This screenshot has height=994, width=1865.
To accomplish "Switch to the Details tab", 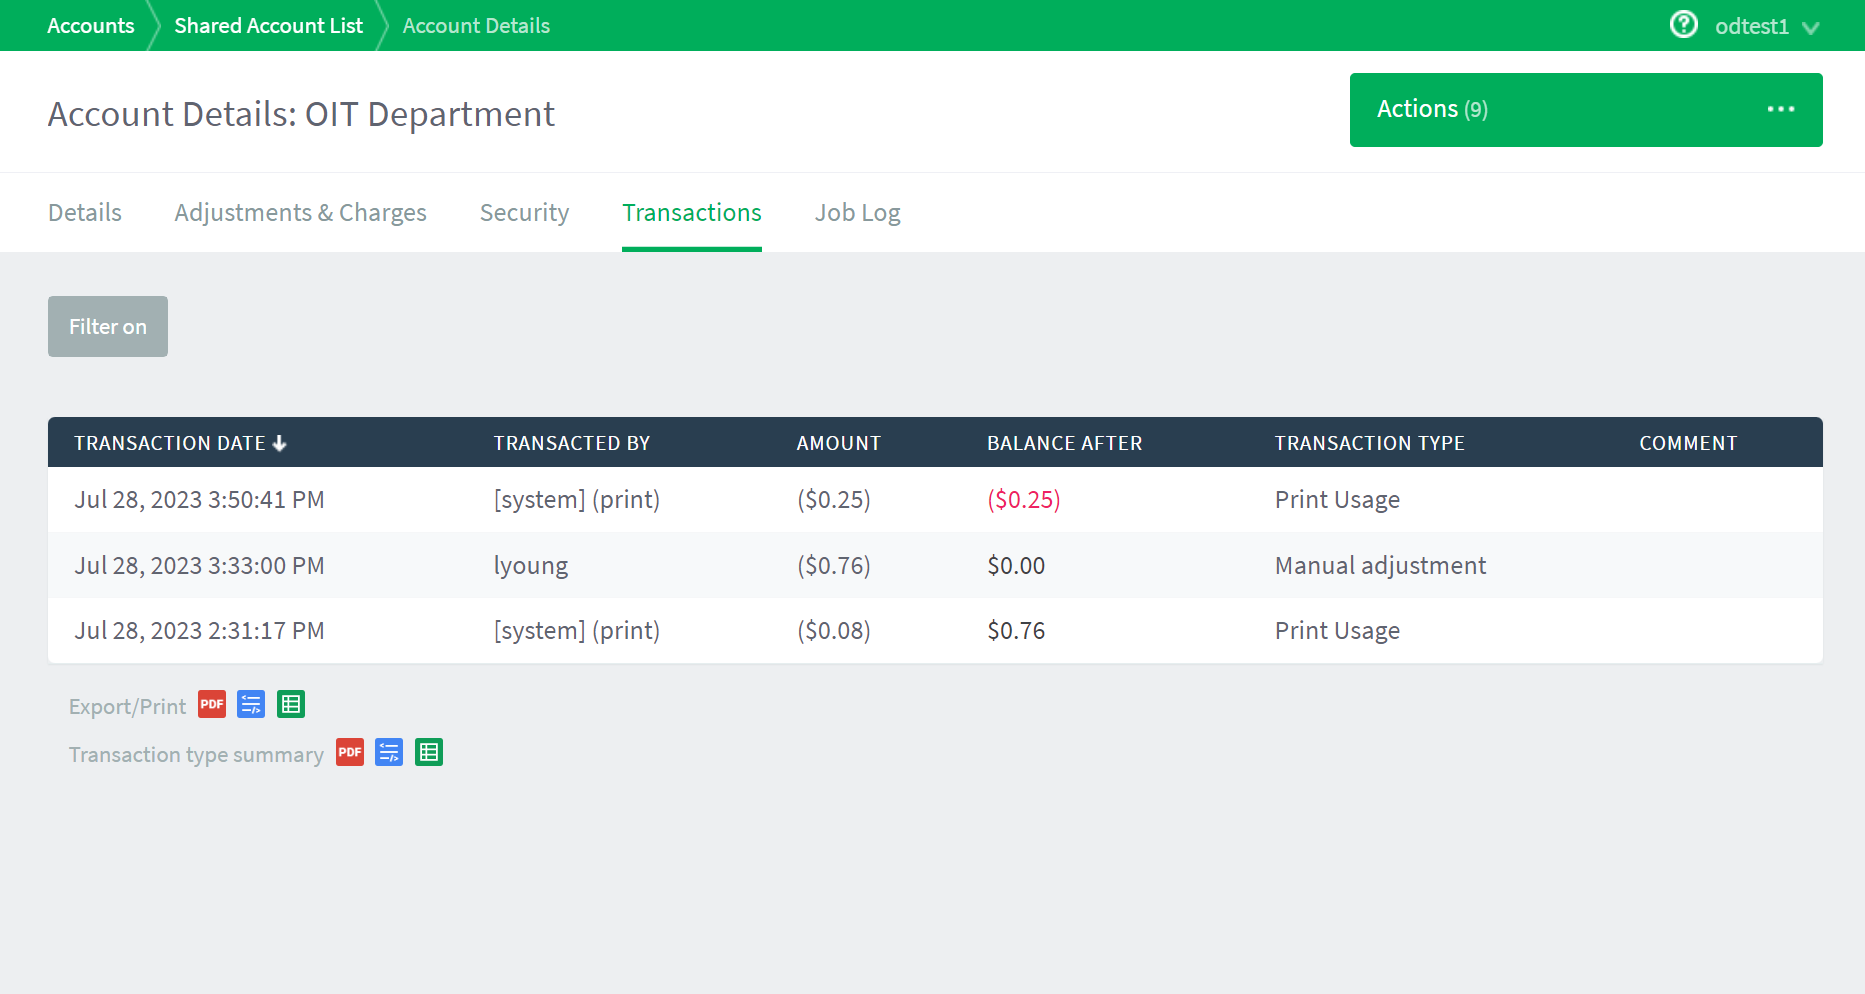I will (x=85, y=213).
